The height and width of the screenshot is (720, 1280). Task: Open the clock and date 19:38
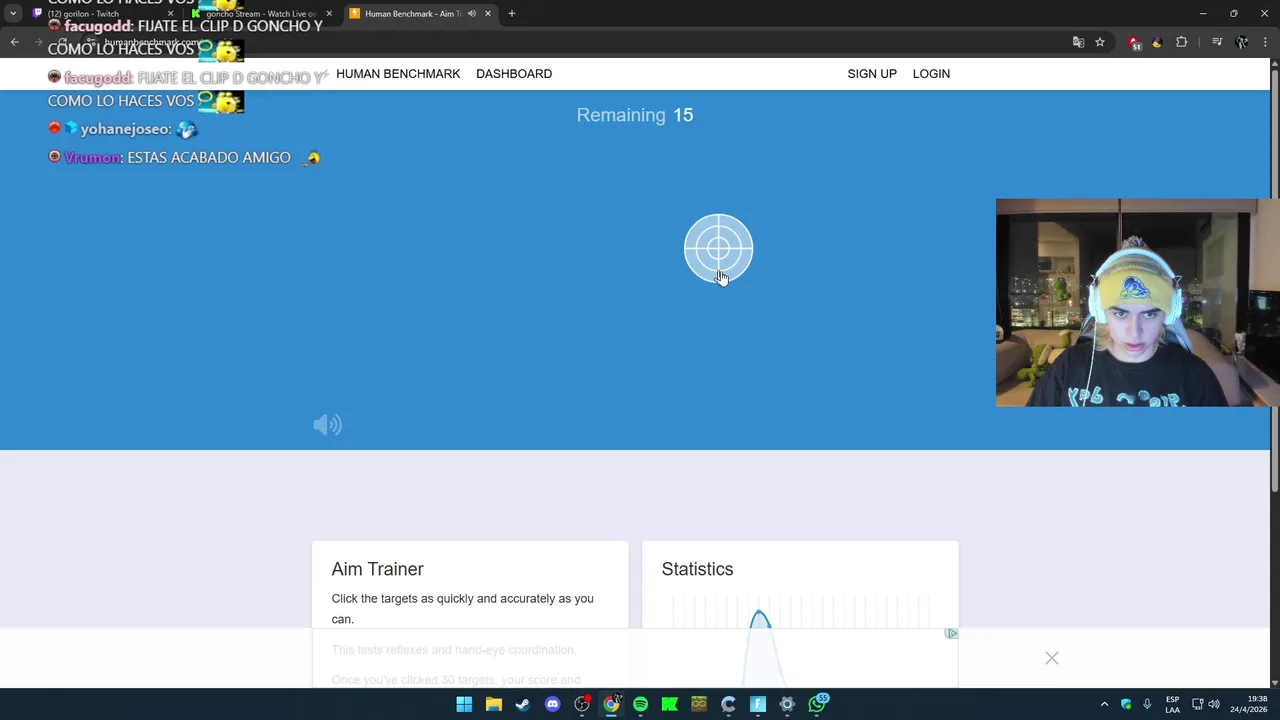coord(1248,704)
